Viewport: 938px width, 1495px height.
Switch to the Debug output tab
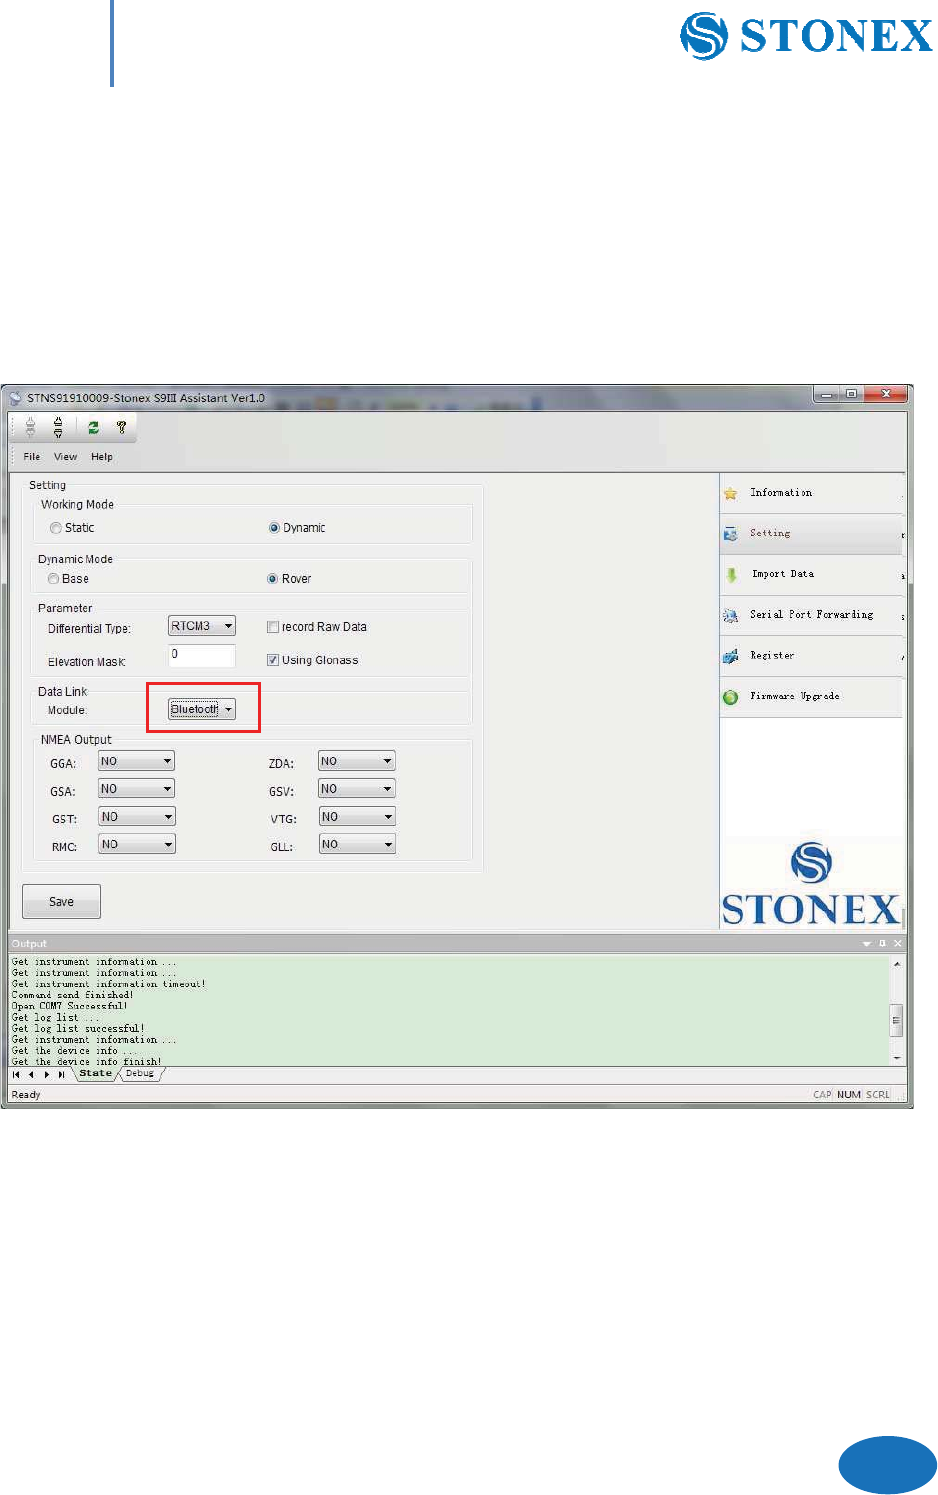coord(140,1073)
